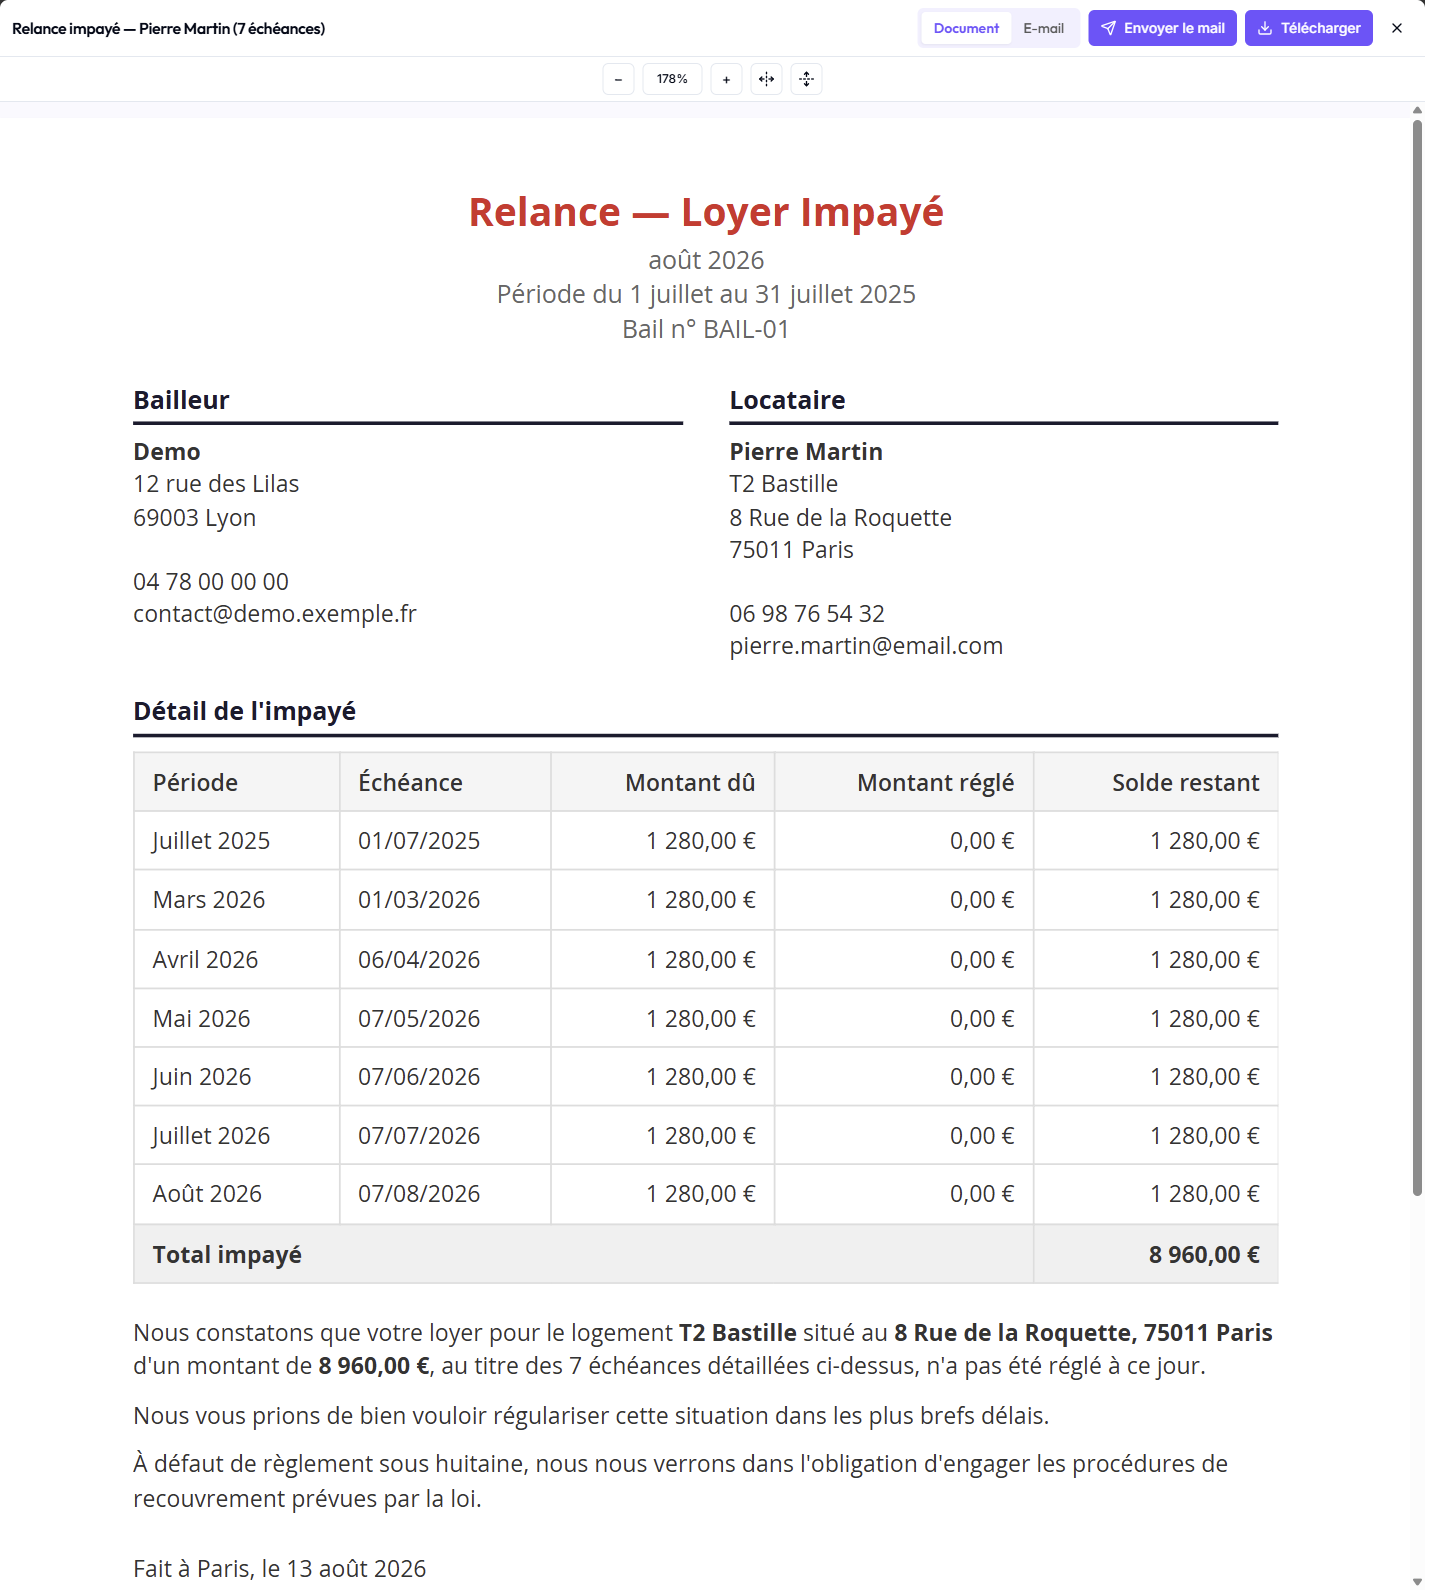Click the scrollbar down arrow

pos(1417,1581)
